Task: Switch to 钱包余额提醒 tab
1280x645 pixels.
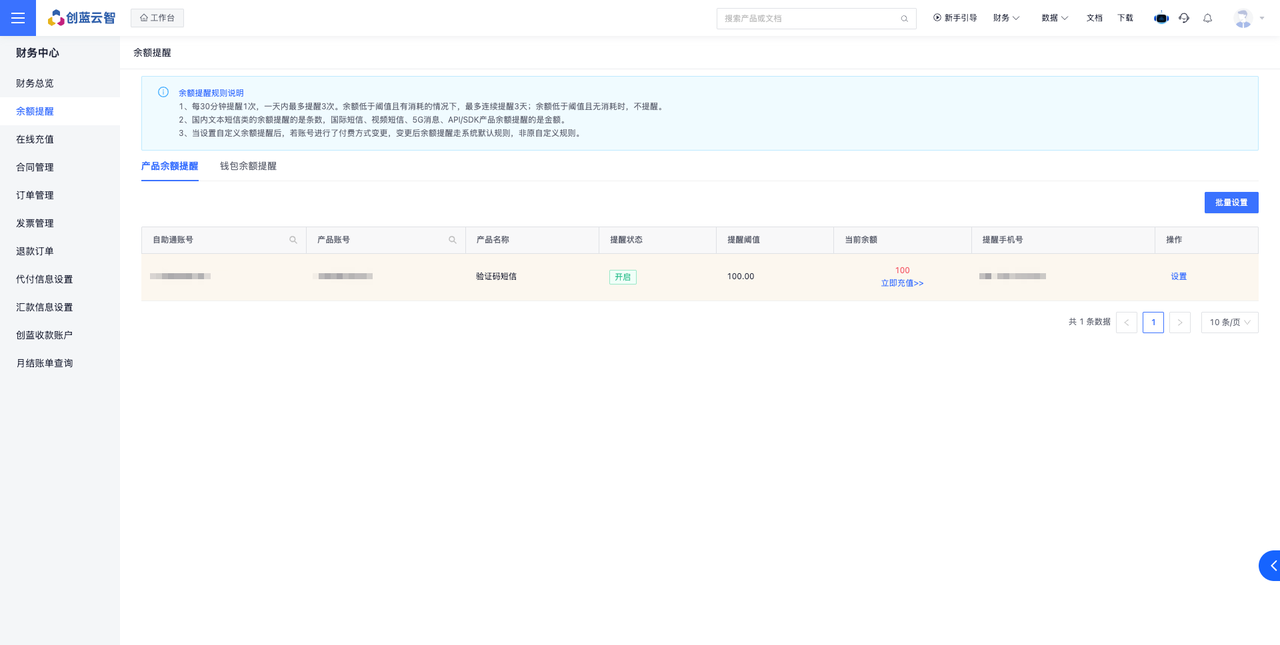Action: coord(248,166)
